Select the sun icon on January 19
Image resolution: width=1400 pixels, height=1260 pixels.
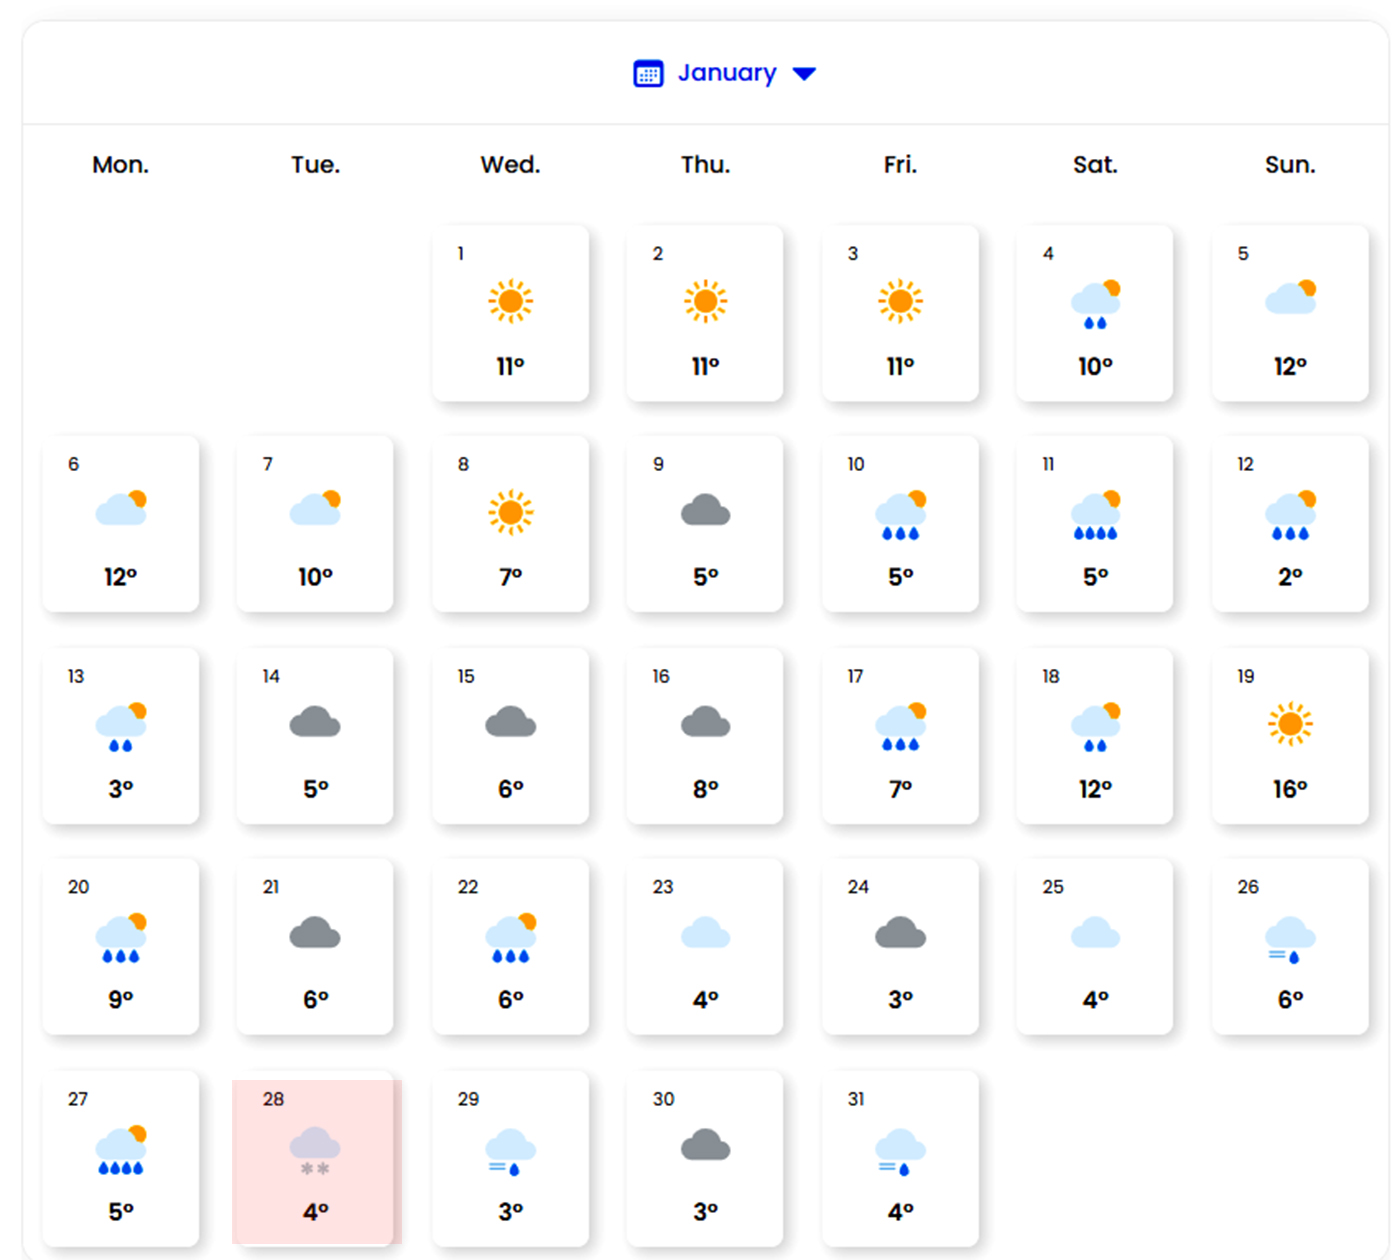pos(1290,724)
